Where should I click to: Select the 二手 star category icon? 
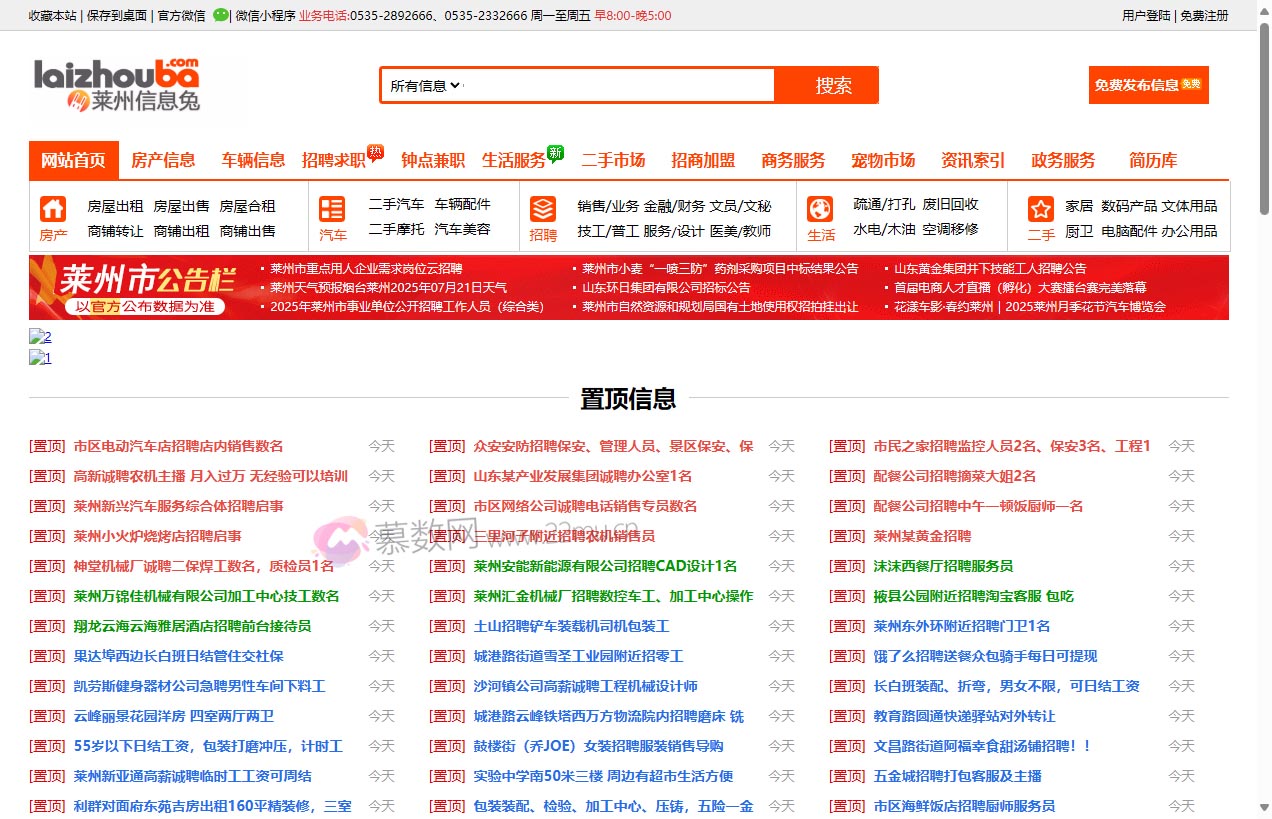tap(1040, 210)
